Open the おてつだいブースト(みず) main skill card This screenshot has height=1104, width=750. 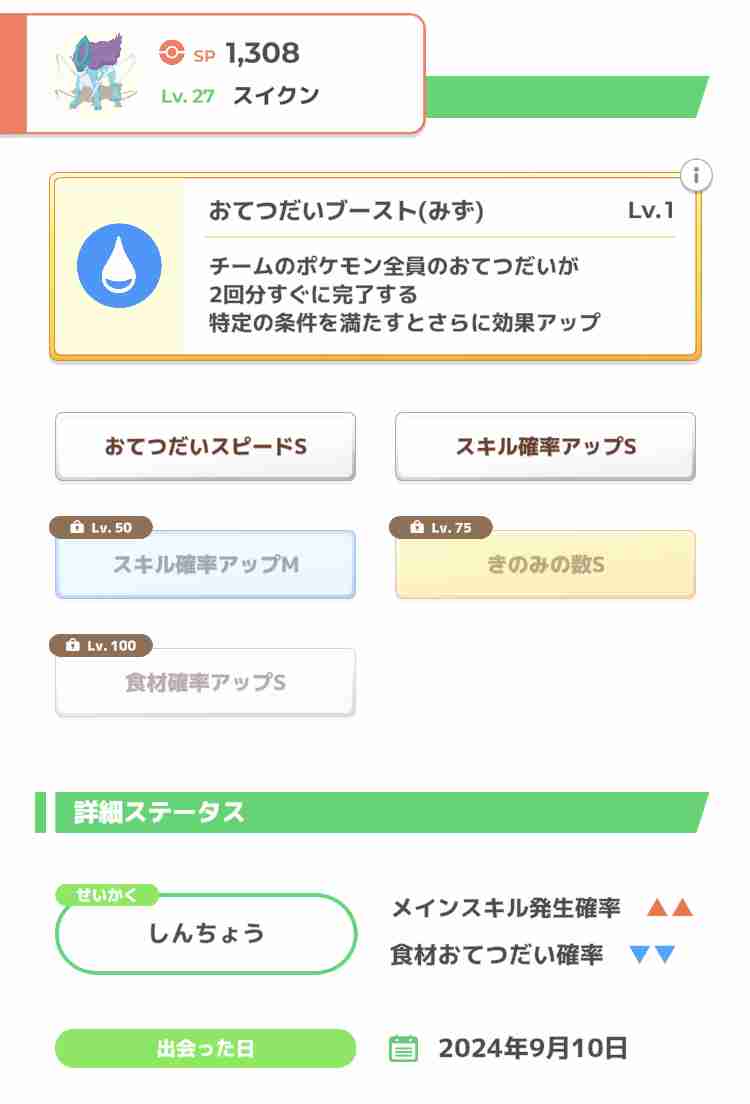(x=375, y=267)
